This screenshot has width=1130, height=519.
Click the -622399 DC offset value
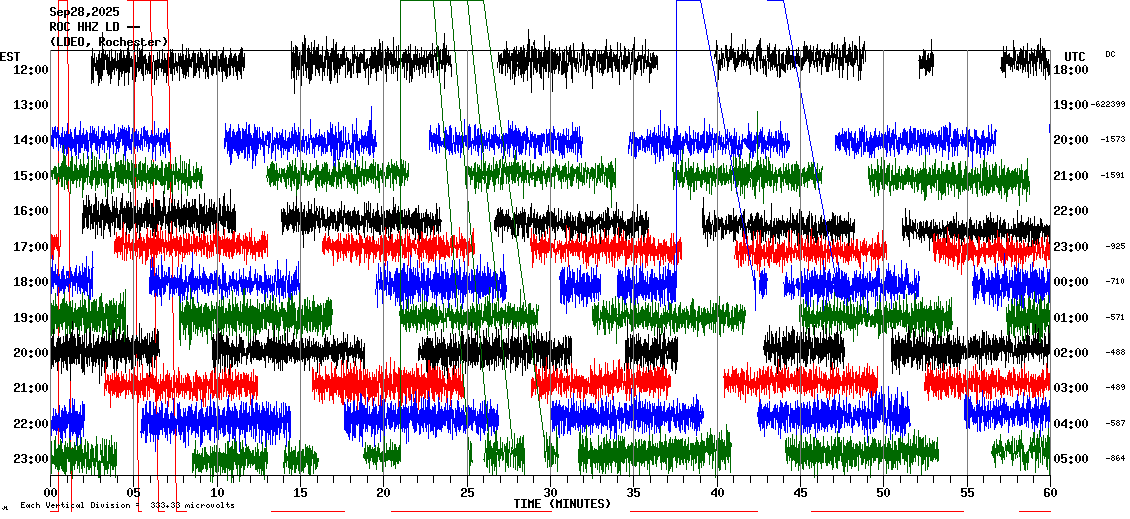tap(1110, 104)
